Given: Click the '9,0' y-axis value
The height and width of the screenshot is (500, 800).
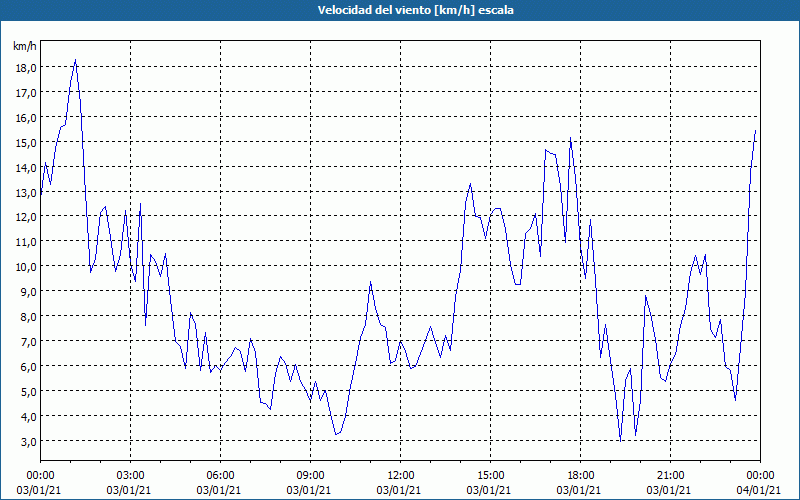Looking at the screenshot, I should [x=28, y=292].
